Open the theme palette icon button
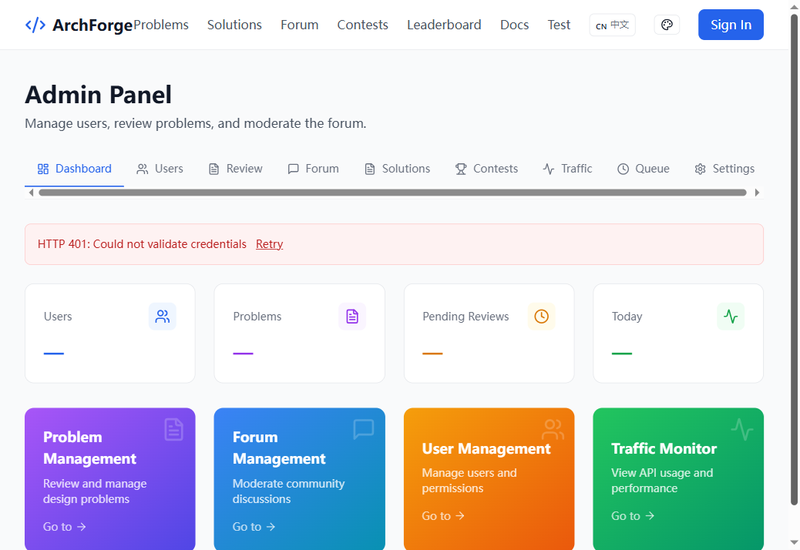800x550 pixels. (x=666, y=24)
